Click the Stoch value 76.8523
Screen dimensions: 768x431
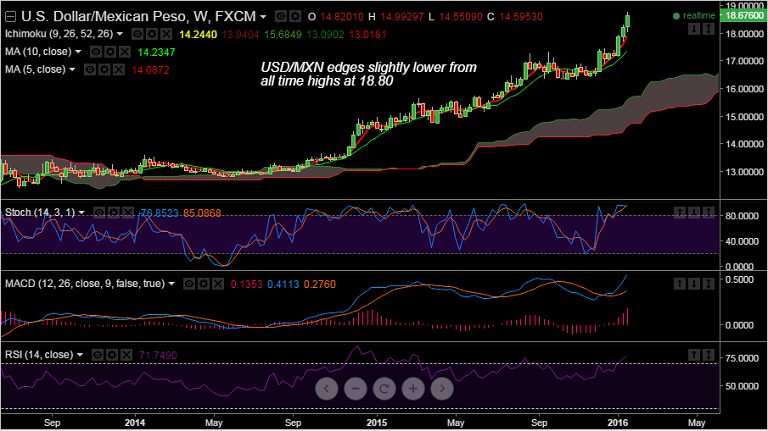[x=160, y=213]
